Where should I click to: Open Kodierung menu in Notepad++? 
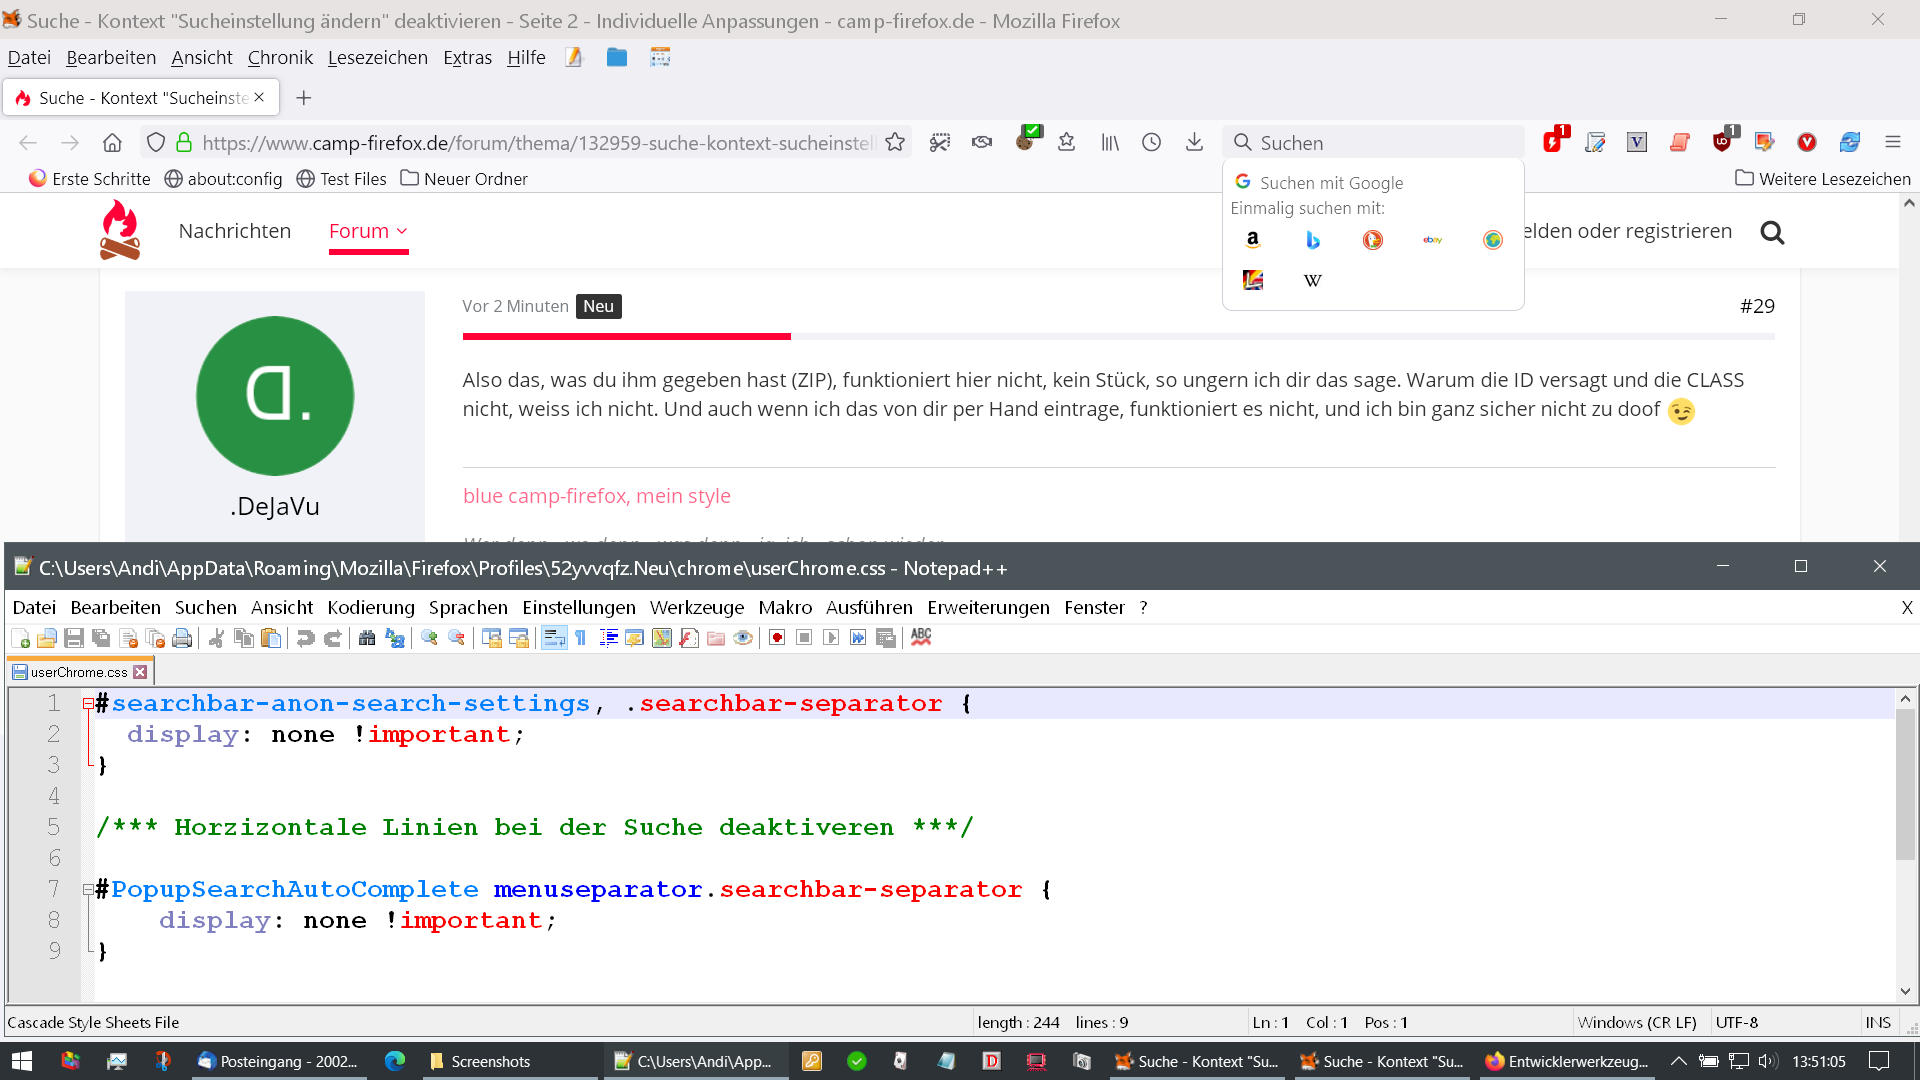[x=370, y=607]
